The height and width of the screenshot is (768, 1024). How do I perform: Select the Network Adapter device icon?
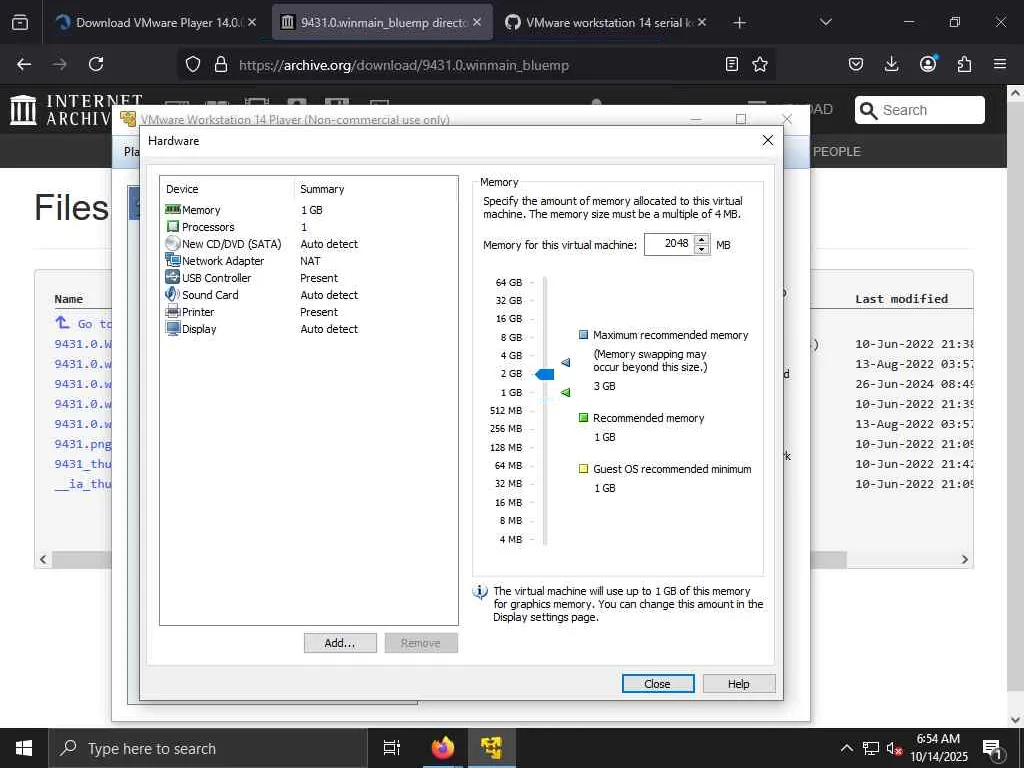(172, 260)
